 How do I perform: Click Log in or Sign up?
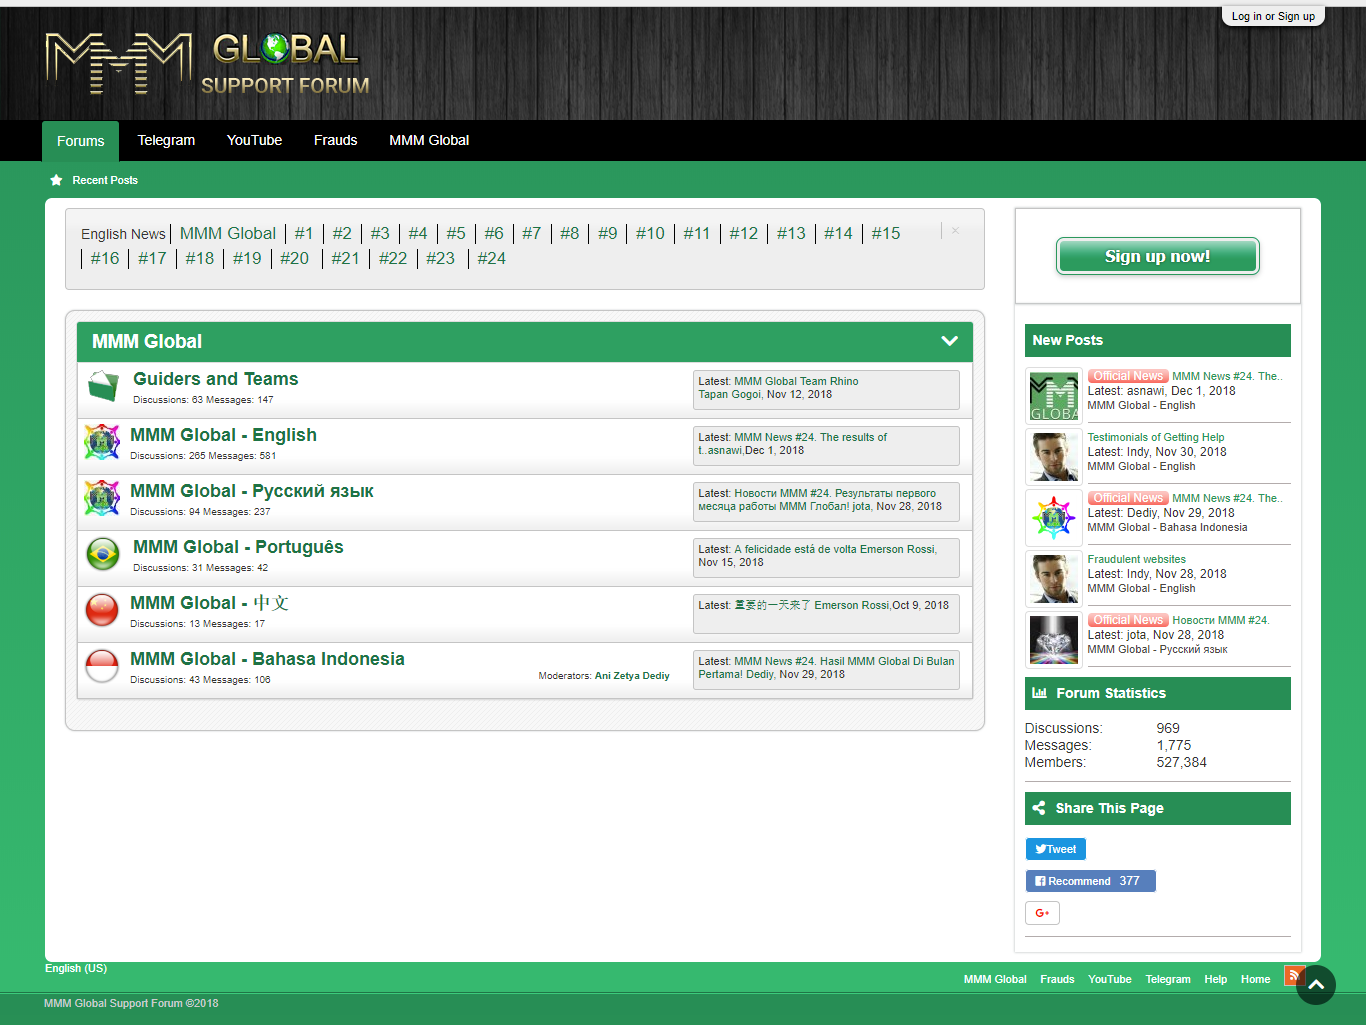[1273, 16]
